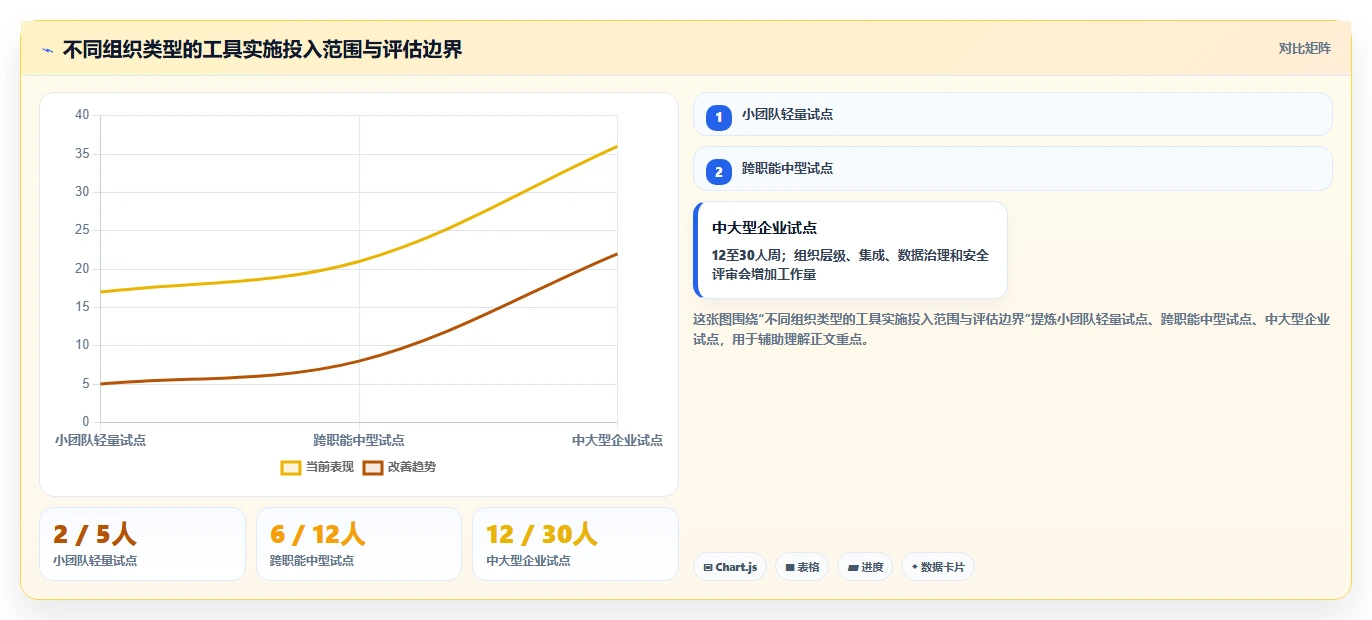The height and width of the screenshot is (620, 1372).
Task: Select the 进度 tag
Action: [x=865, y=567]
